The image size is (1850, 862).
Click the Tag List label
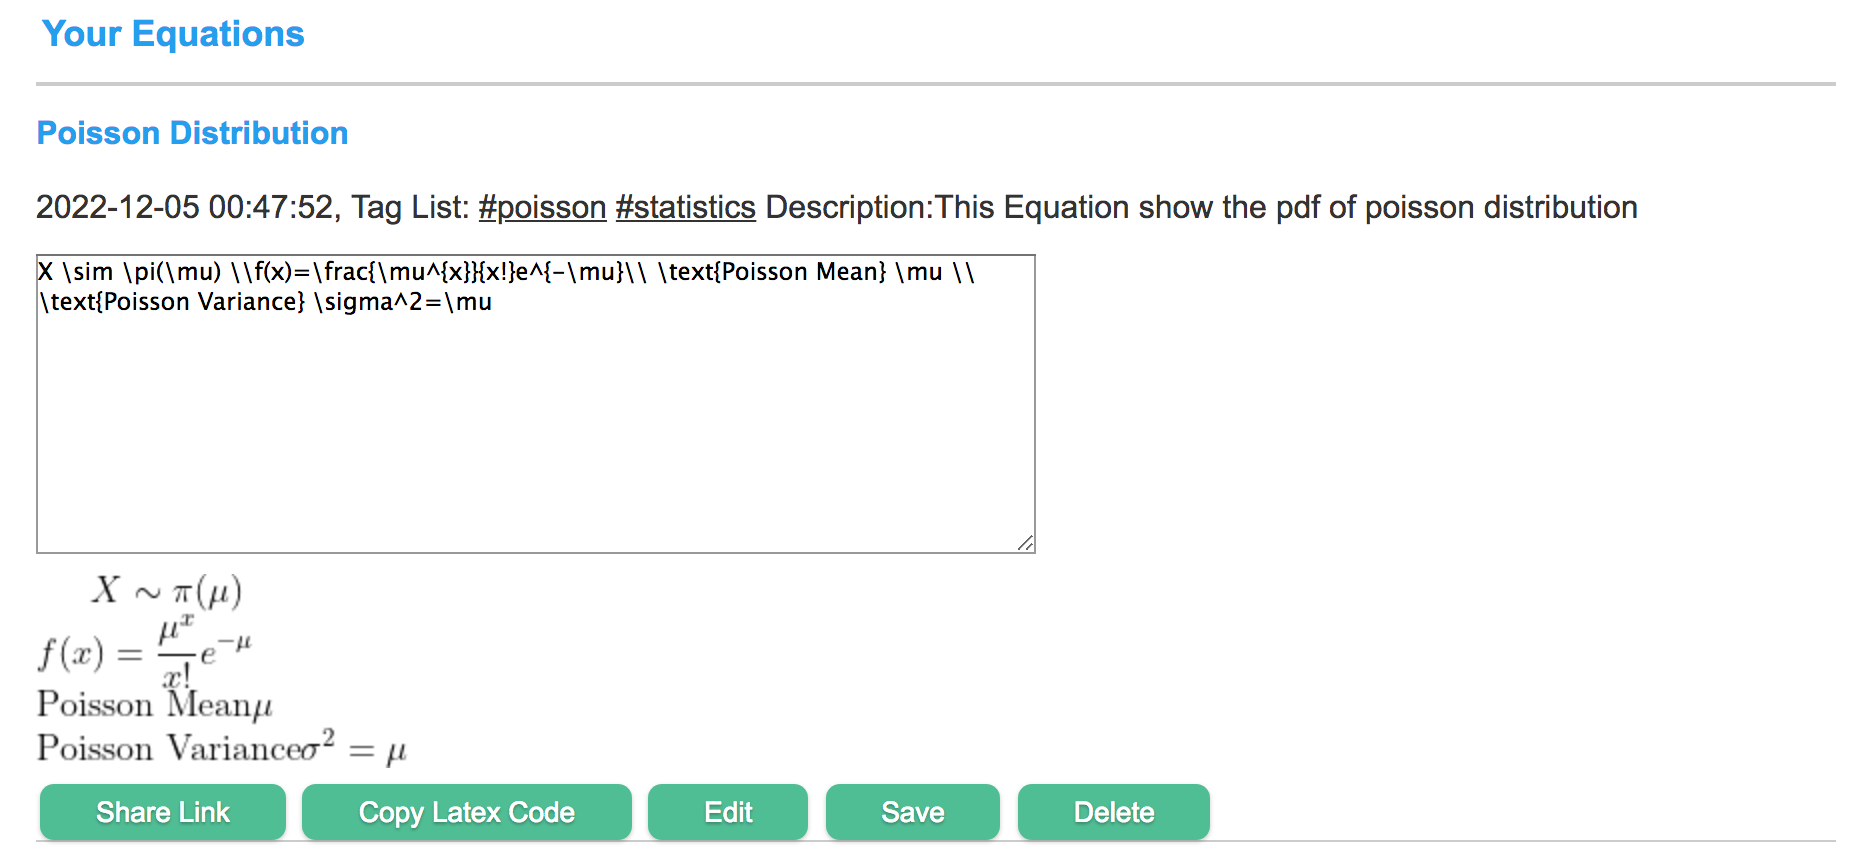point(410,207)
